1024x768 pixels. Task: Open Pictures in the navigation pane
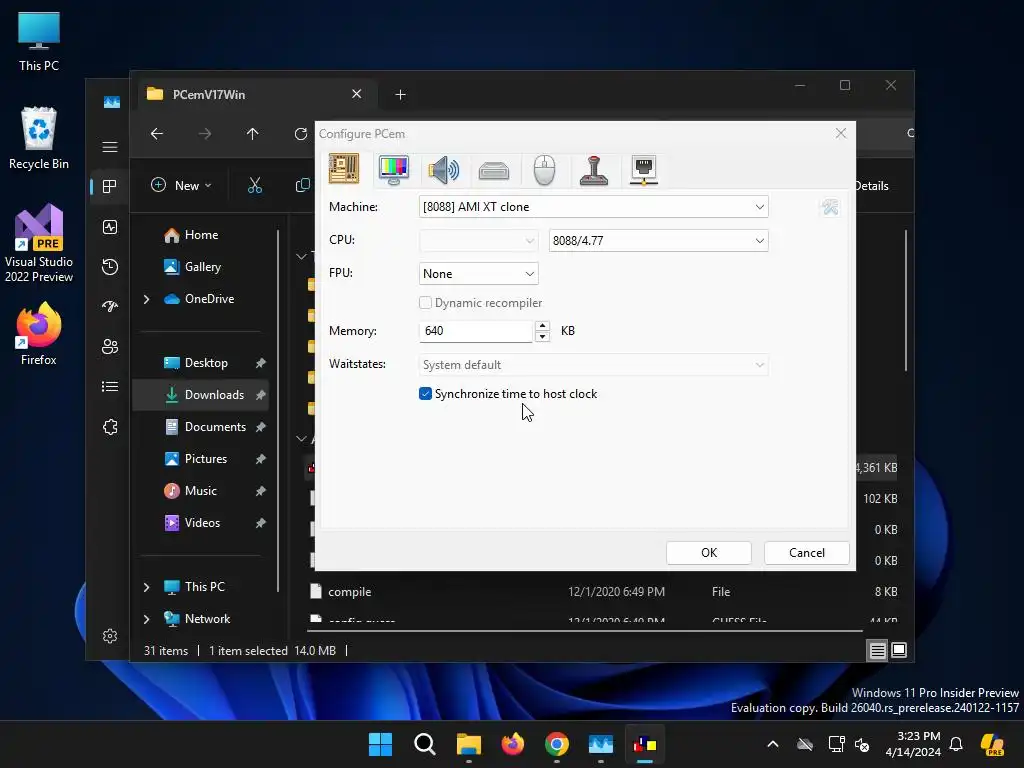(205, 459)
